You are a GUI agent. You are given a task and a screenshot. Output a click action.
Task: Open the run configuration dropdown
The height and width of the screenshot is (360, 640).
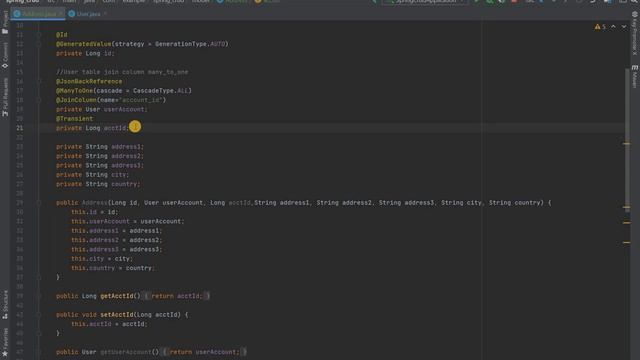(424, 2)
